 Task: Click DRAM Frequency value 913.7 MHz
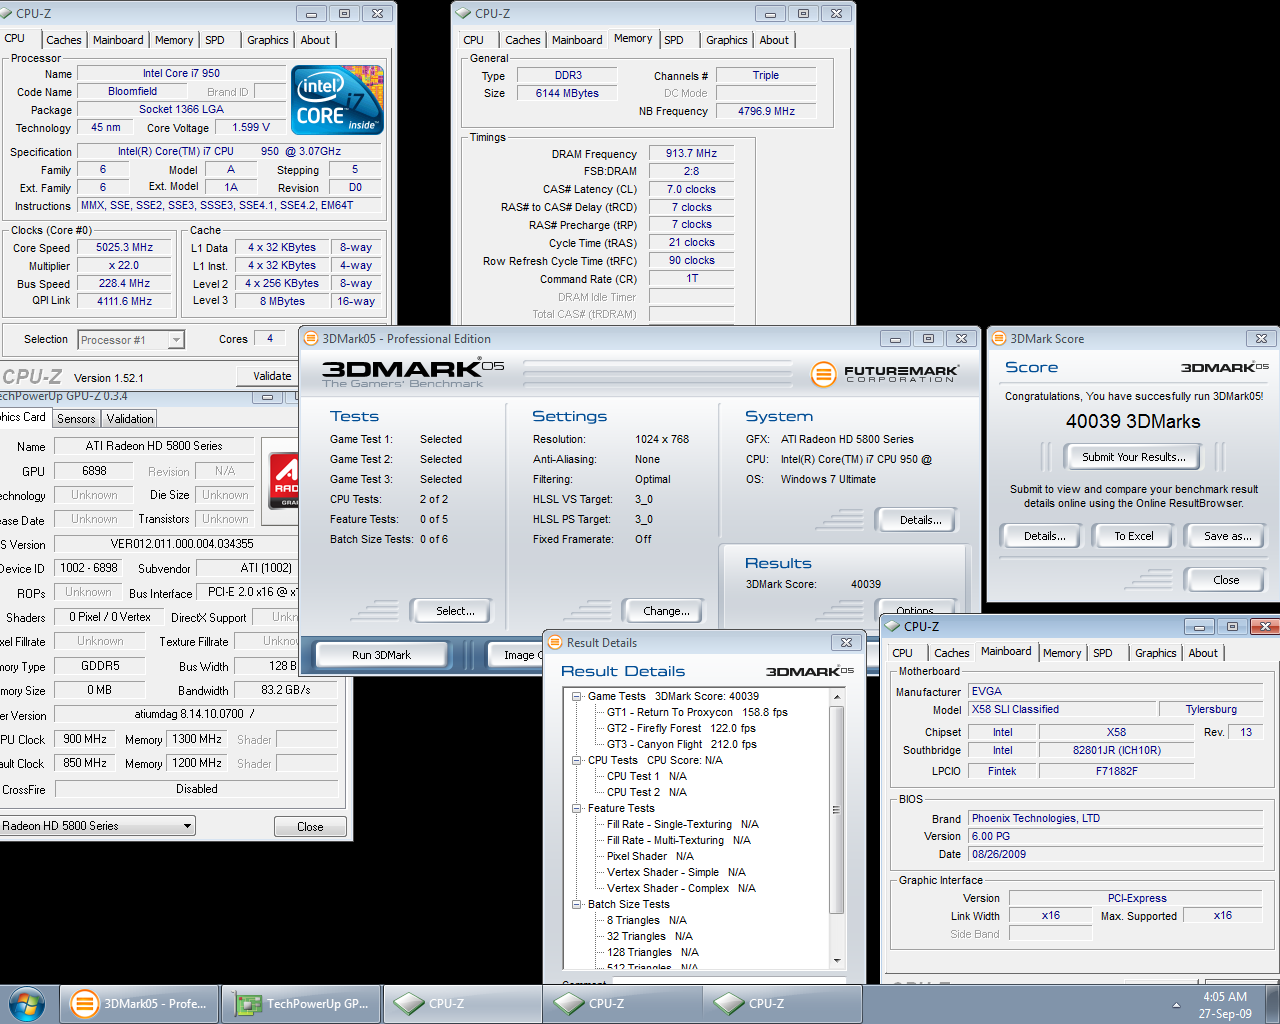point(691,154)
